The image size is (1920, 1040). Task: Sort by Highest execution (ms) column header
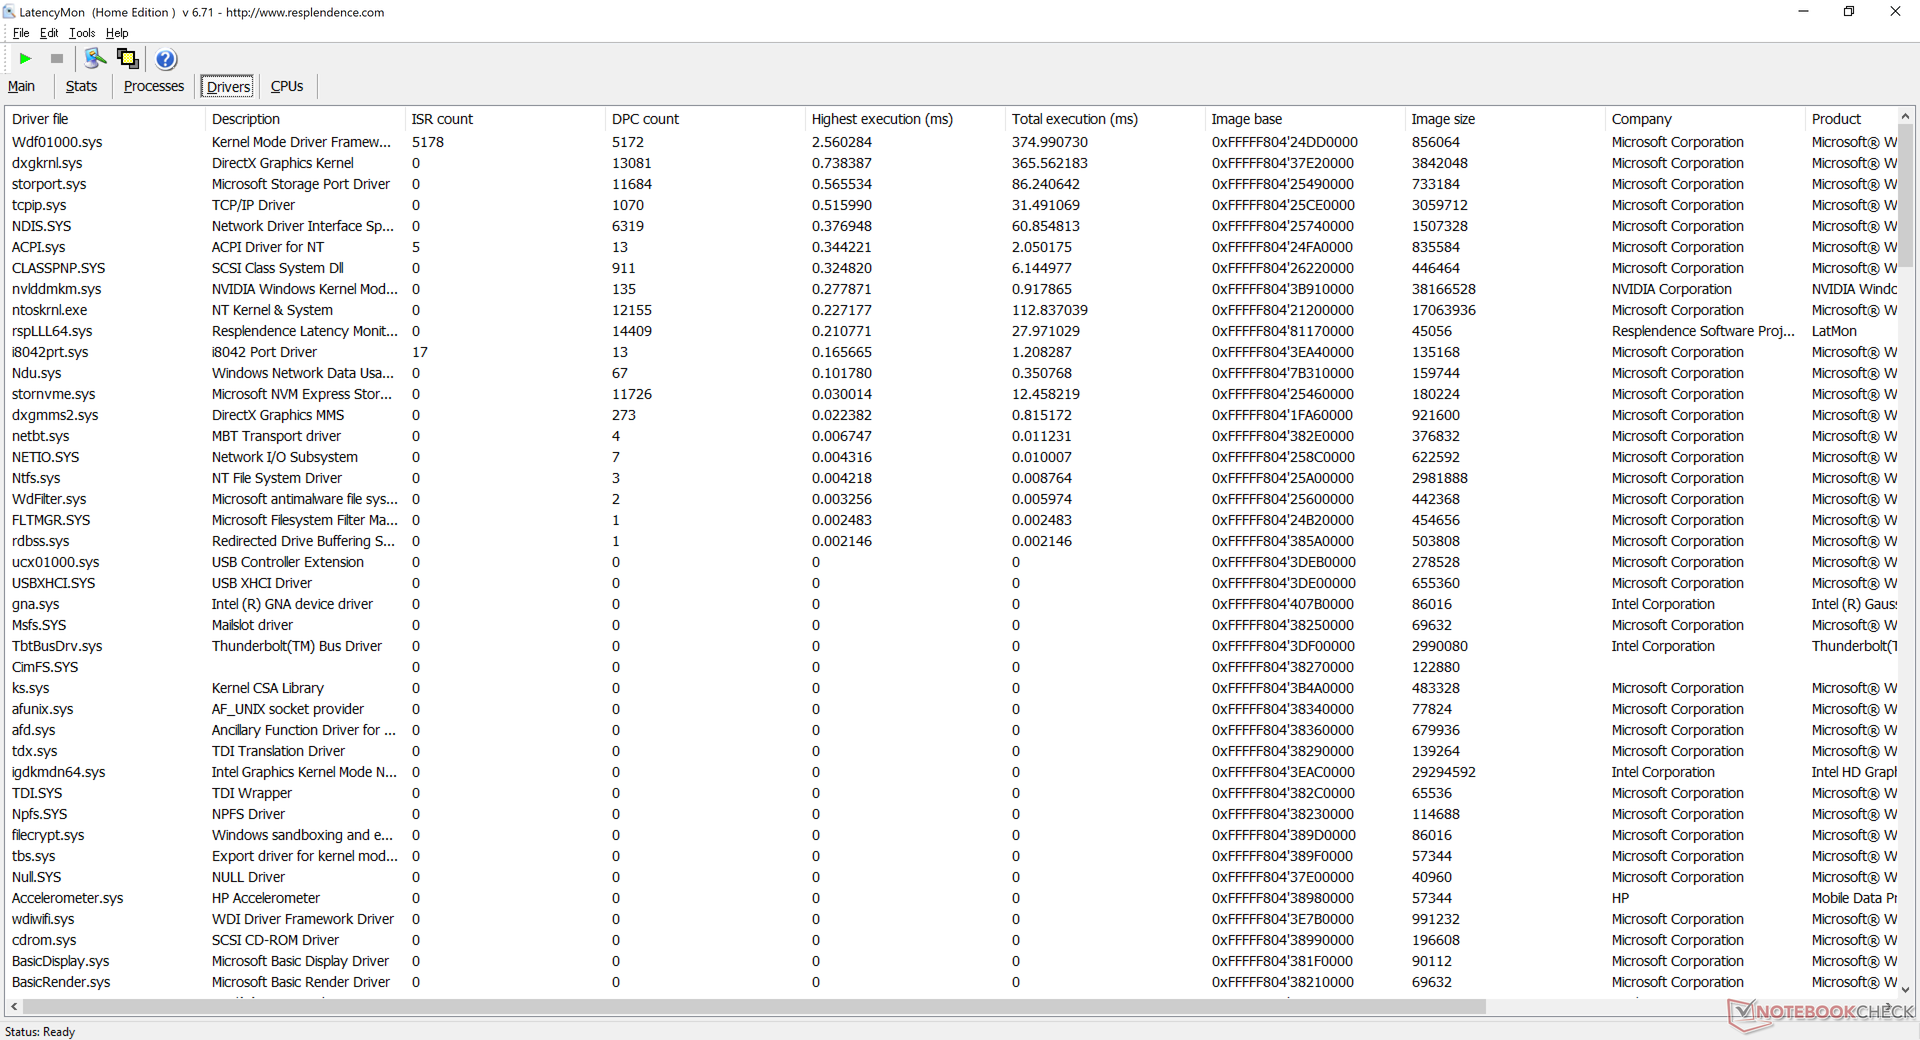[x=904, y=119]
